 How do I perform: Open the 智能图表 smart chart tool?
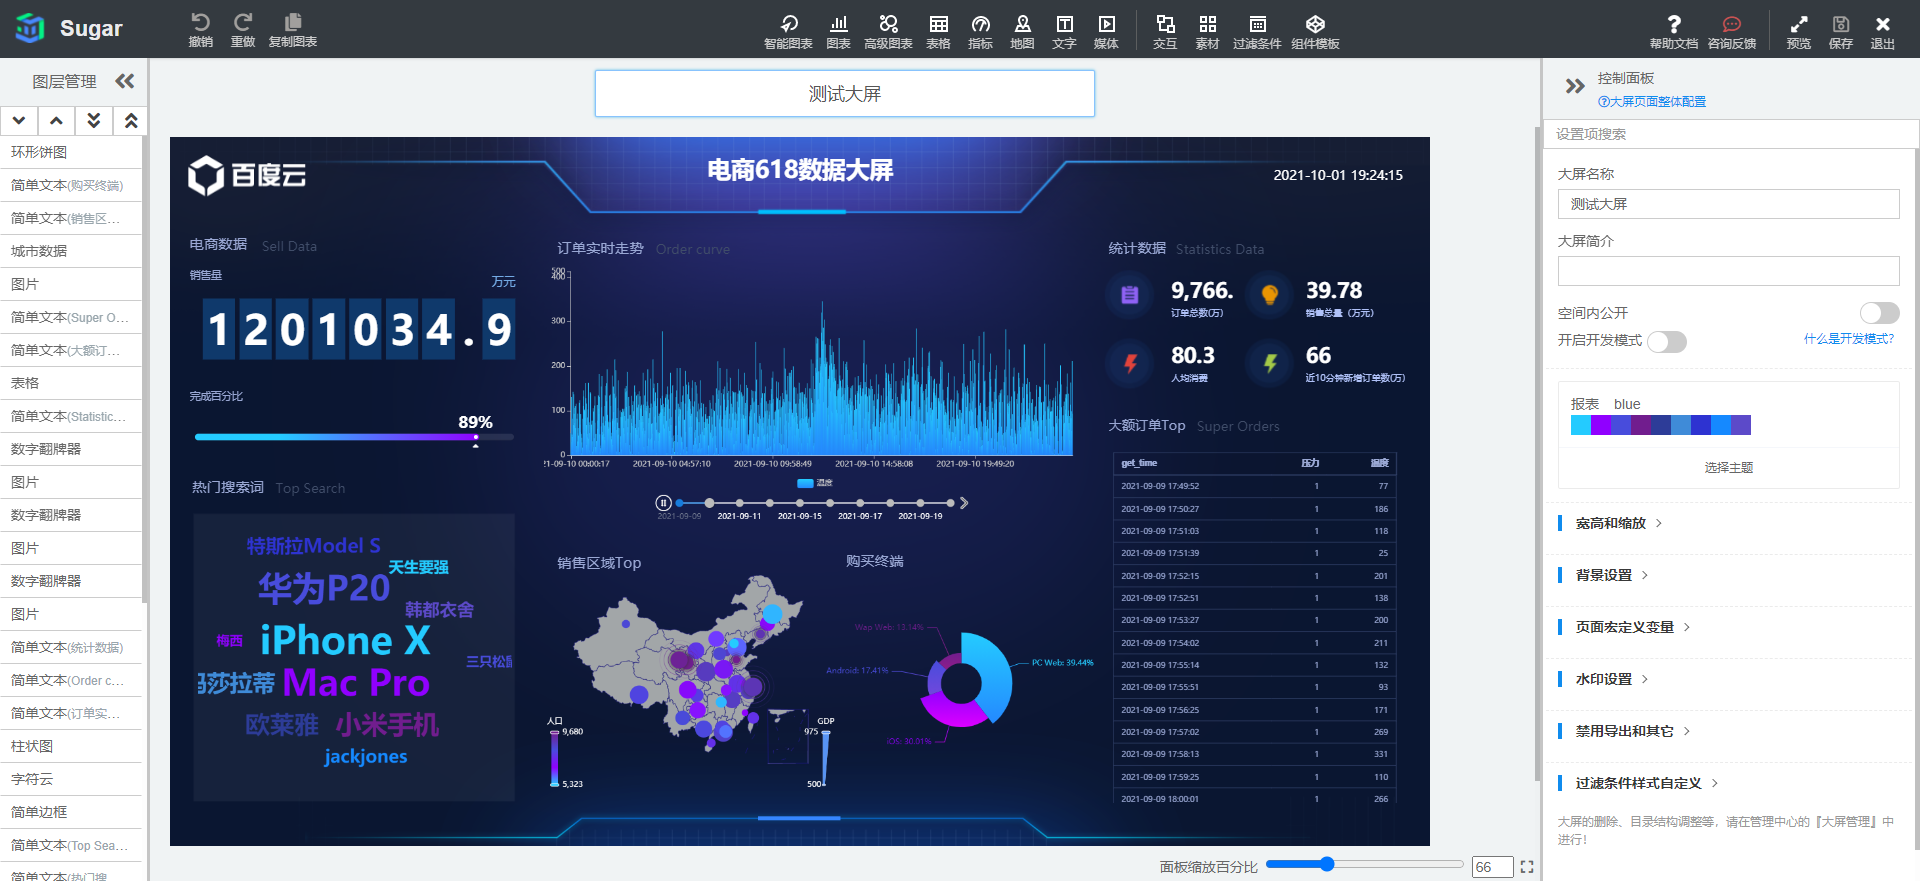click(x=788, y=31)
